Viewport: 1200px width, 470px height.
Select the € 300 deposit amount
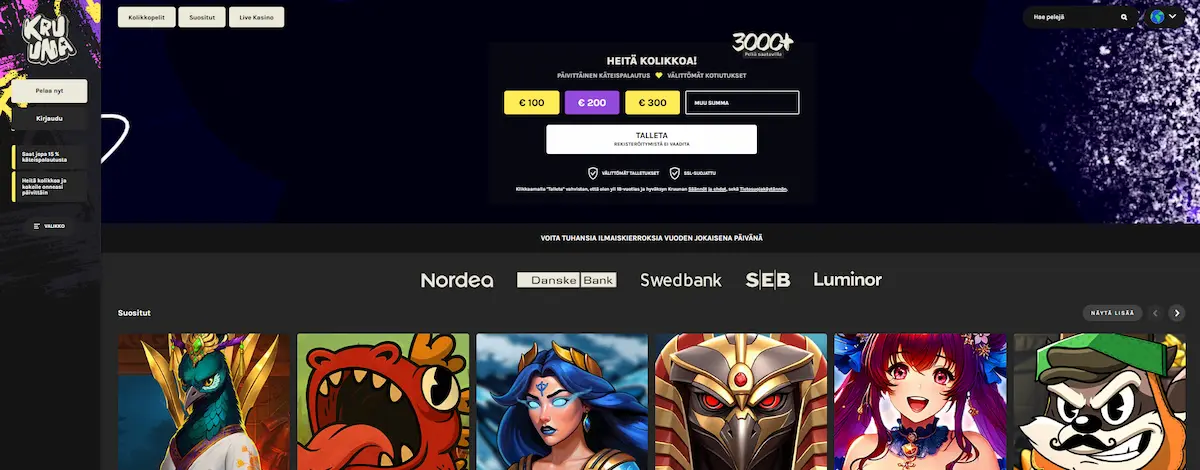[652, 103]
